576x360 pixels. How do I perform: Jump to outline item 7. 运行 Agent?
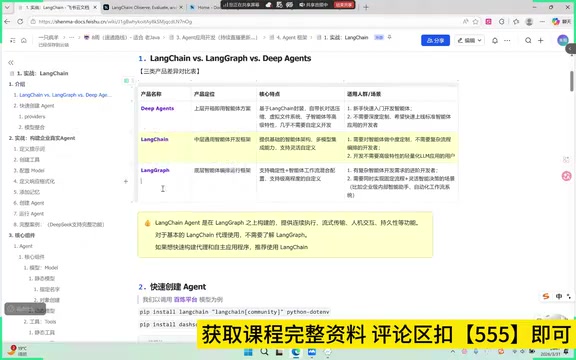[x=29, y=214]
